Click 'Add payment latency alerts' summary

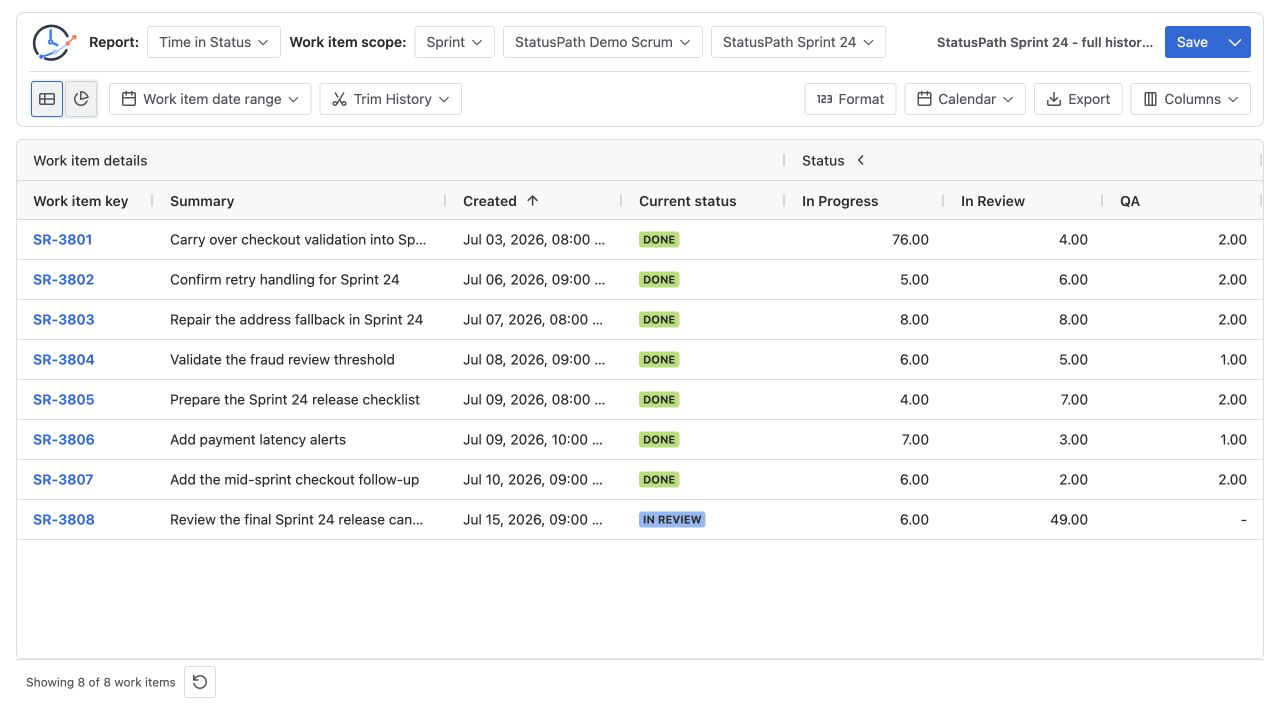pyautogui.click(x=258, y=440)
